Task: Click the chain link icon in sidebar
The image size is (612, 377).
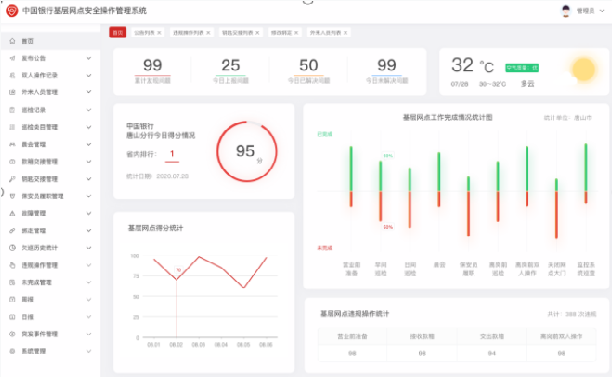Action: (12, 231)
